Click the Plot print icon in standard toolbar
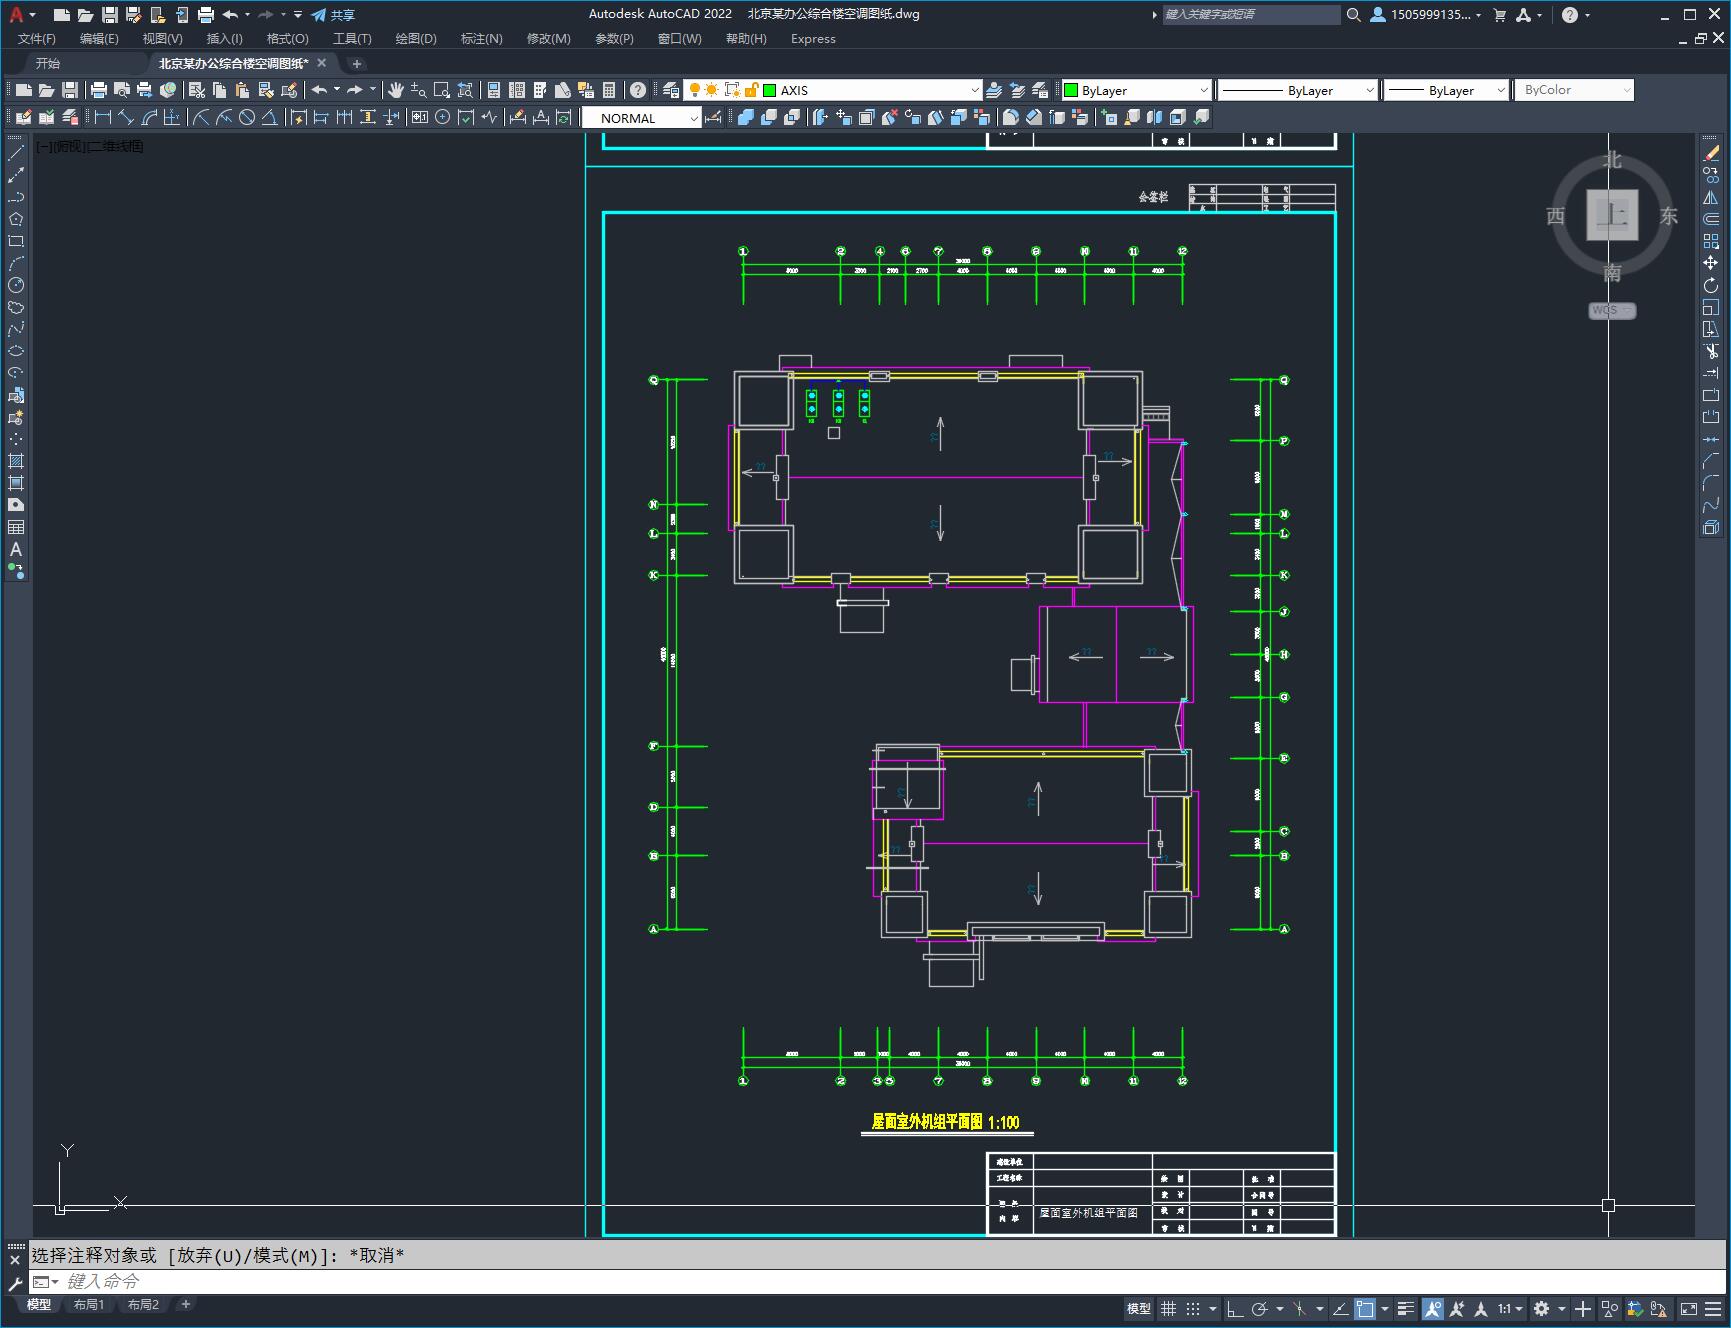Screen dimensions: 1731x1328 tap(99, 90)
